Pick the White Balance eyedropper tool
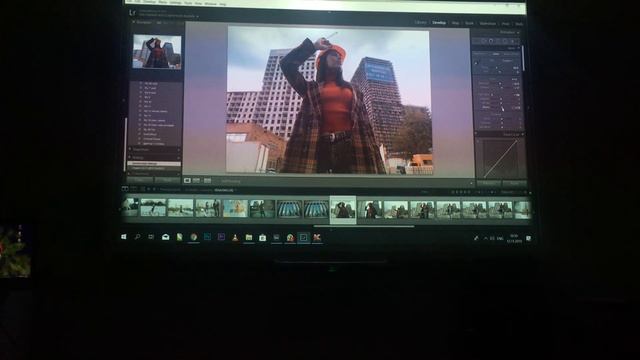This screenshot has width=640, height=360. [476, 63]
